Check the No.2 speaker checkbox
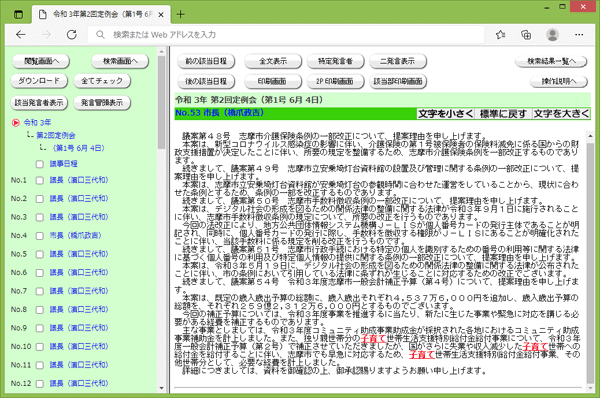Image resolution: width=600 pixels, height=398 pixels. (x=39, y=199)
